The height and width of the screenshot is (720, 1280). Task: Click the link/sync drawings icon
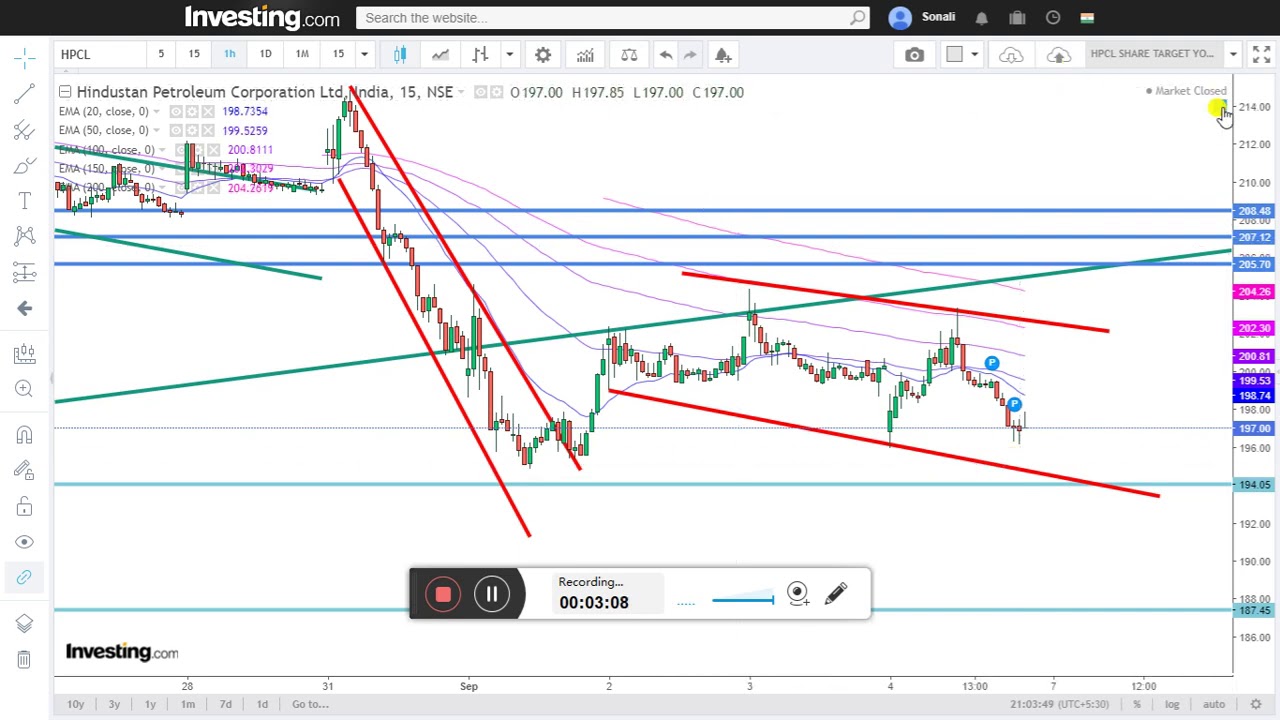[x=25, y=577]
